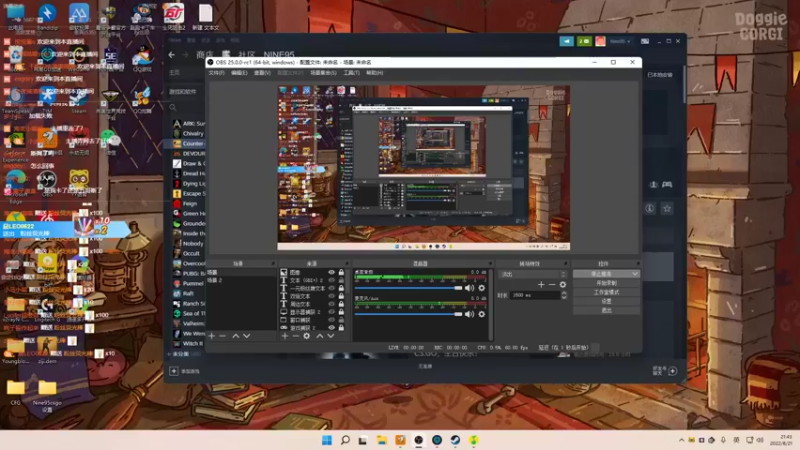800x450 pixels.
Task: Pop out the 场景 dock panel icon
Action: [x=273, y=264]
